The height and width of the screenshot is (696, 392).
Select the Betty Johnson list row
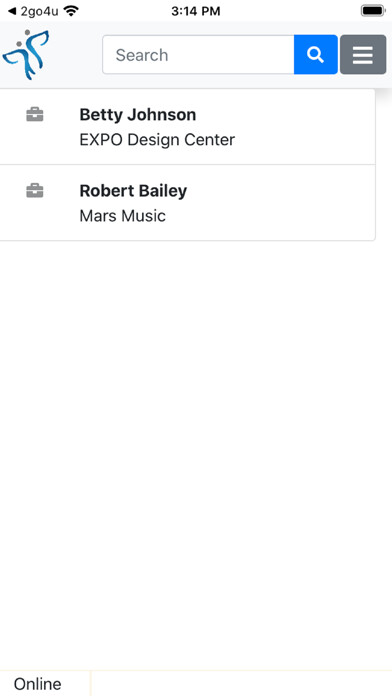pyautogui.click(x=187, y=127)
